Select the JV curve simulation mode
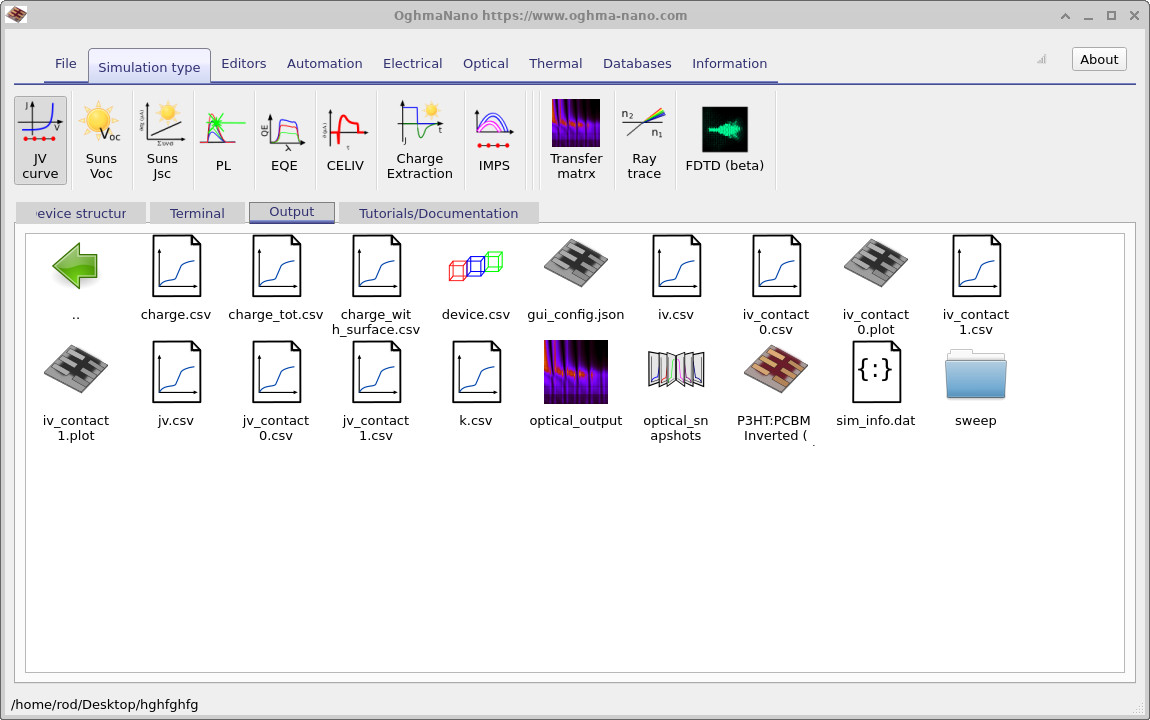This screenshot has width=1150, height=720. click(40, 140)
